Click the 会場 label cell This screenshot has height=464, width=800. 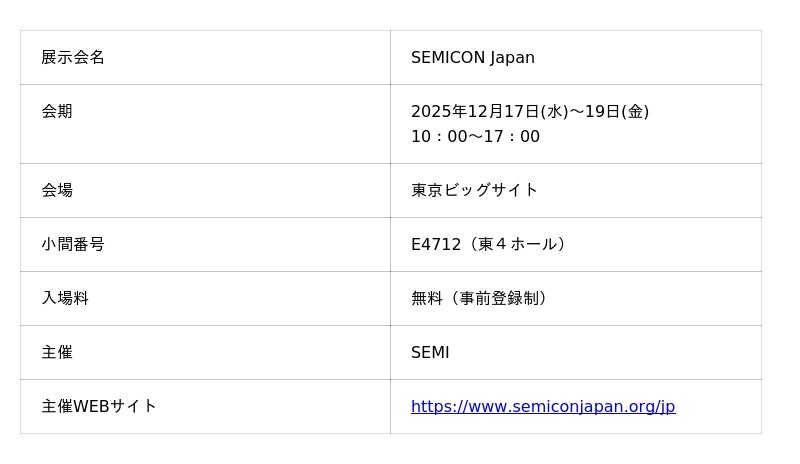click(x=57, y=190)
